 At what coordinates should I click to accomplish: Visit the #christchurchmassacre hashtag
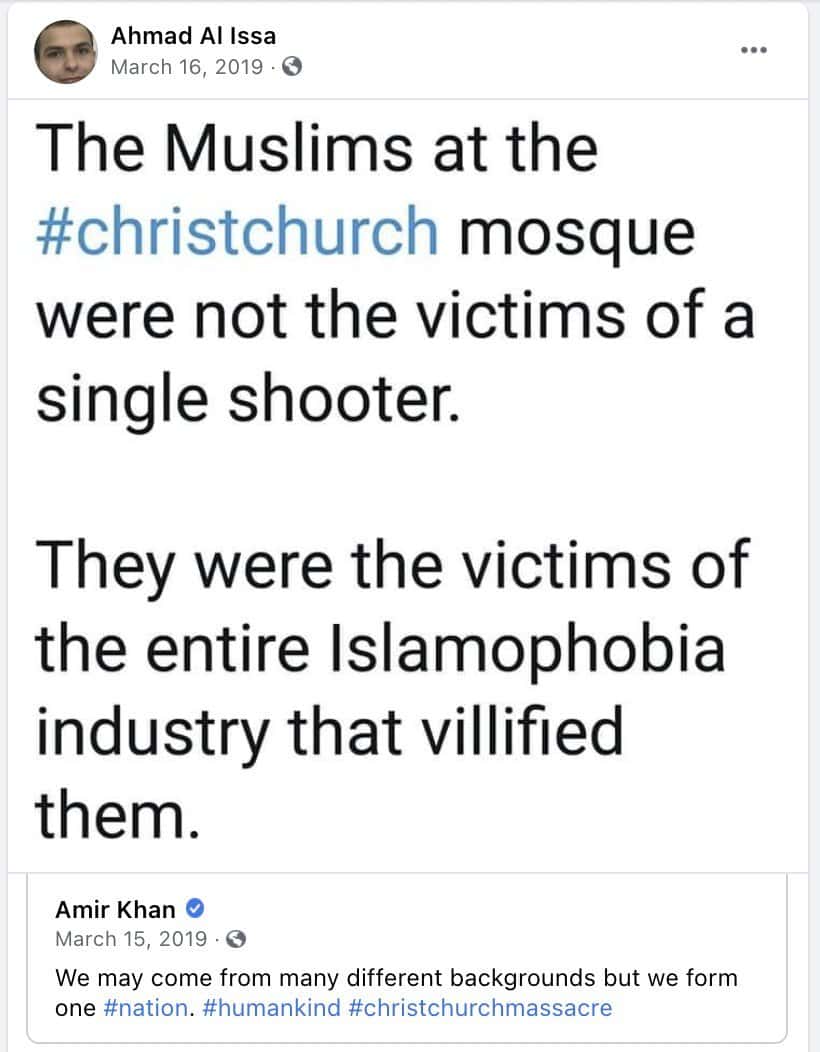[480, 1007]
